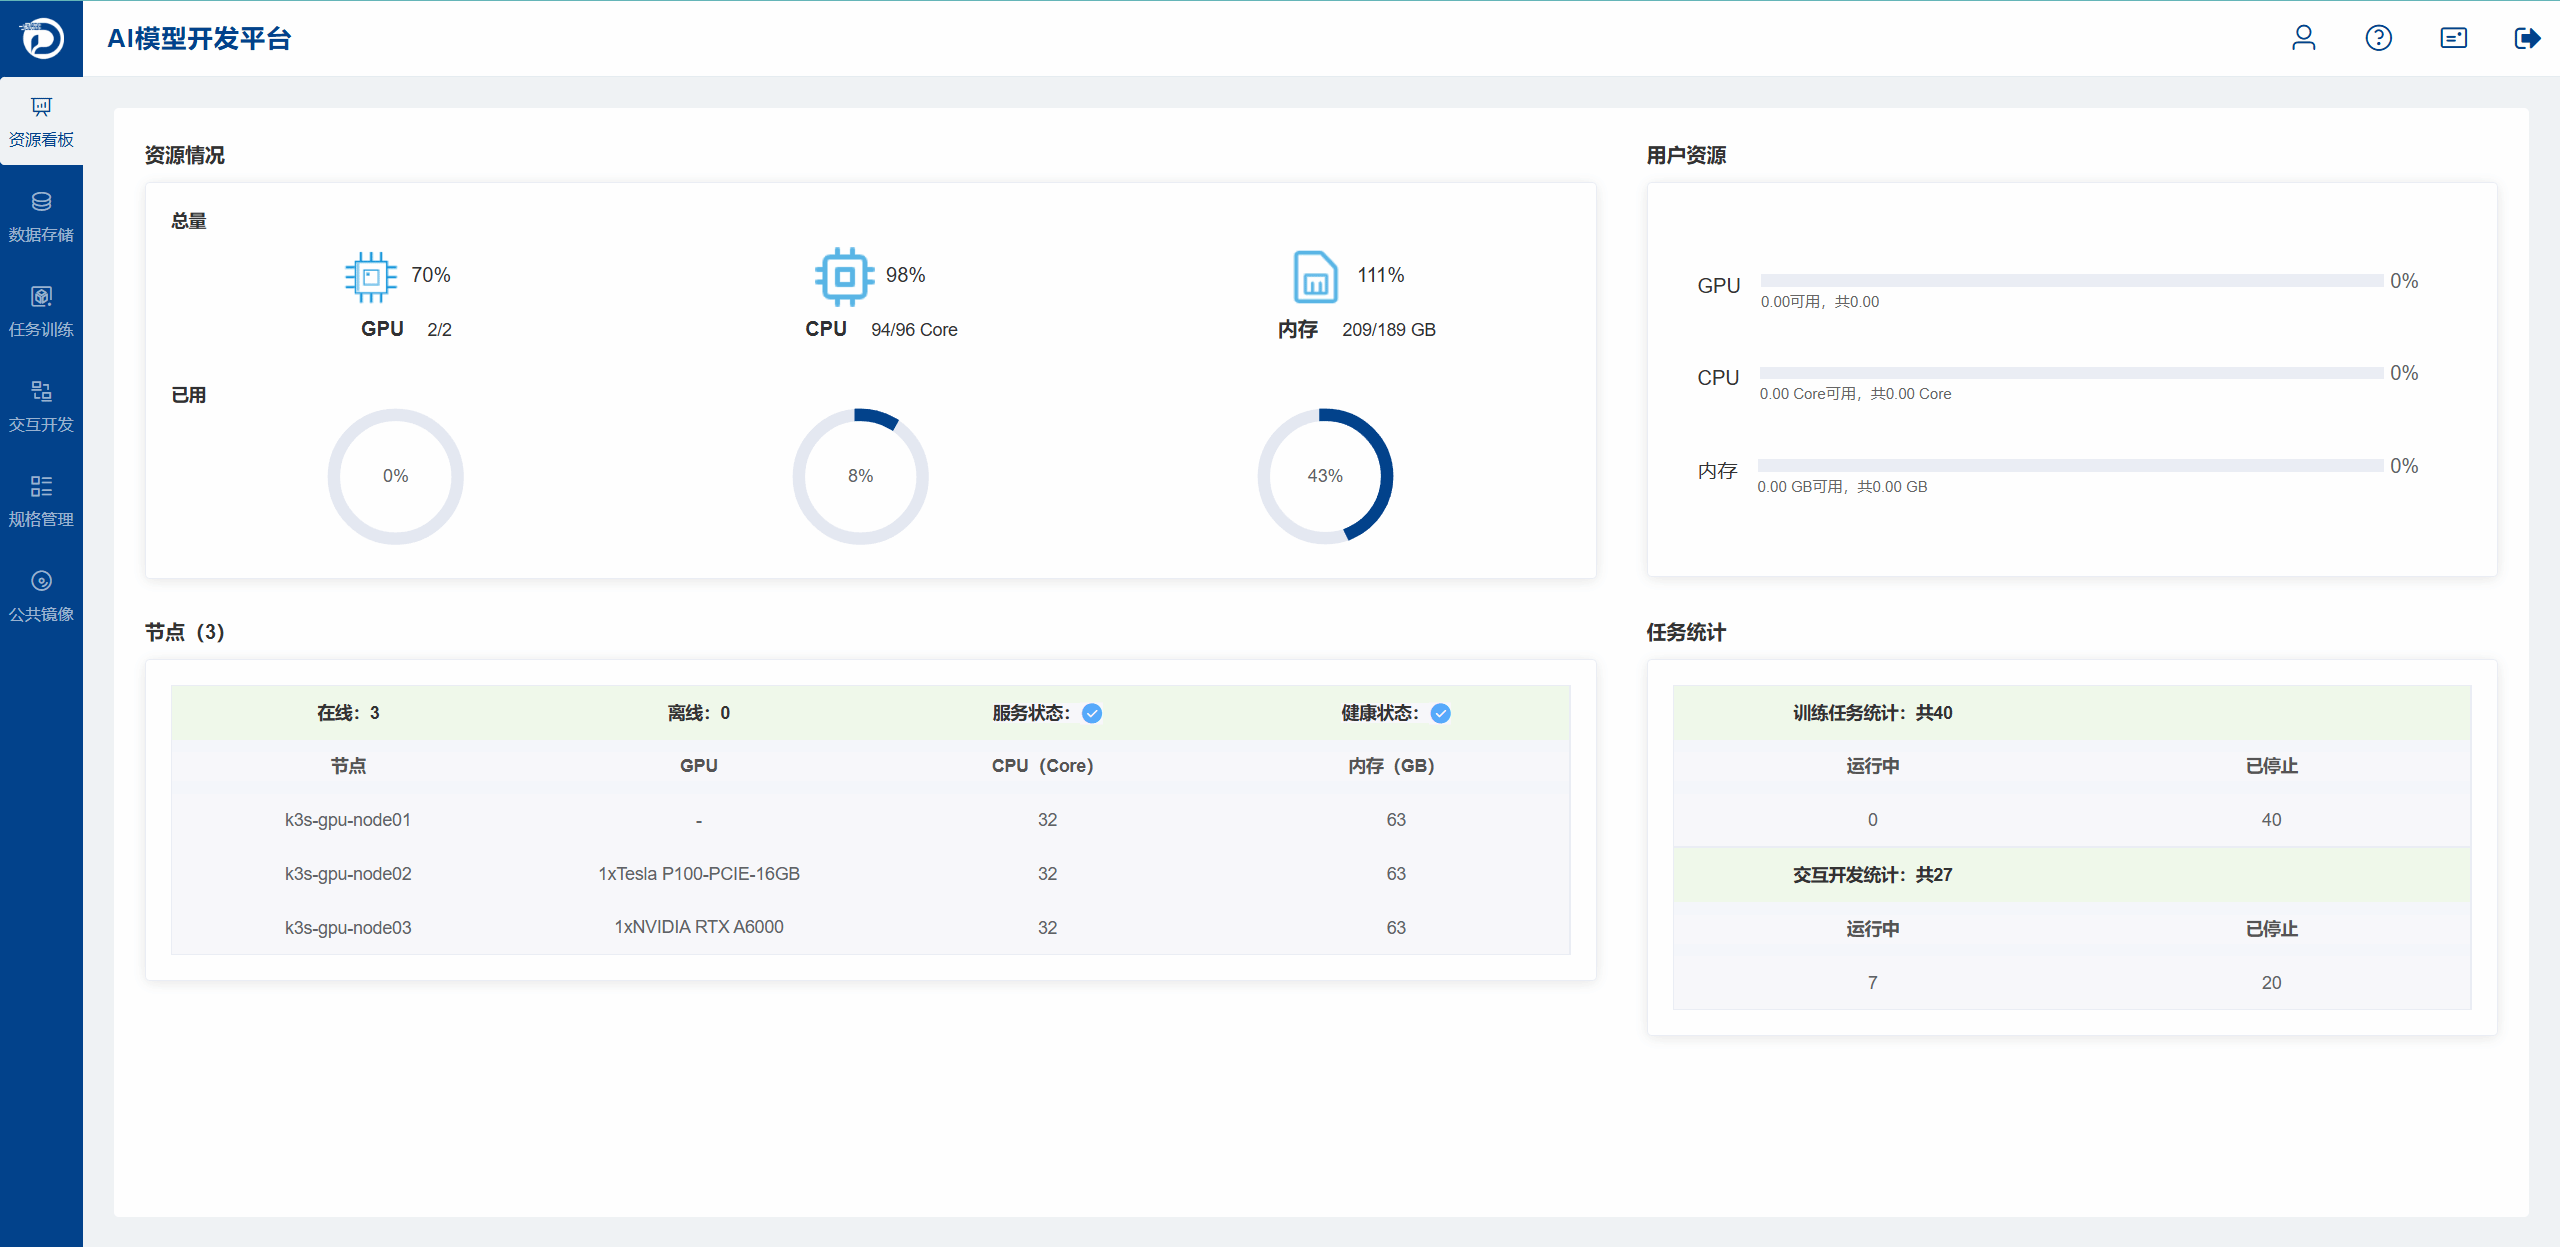Click the health status check icon
This screenshot has height=1247, width=2560.
[x=1440, y=713]
